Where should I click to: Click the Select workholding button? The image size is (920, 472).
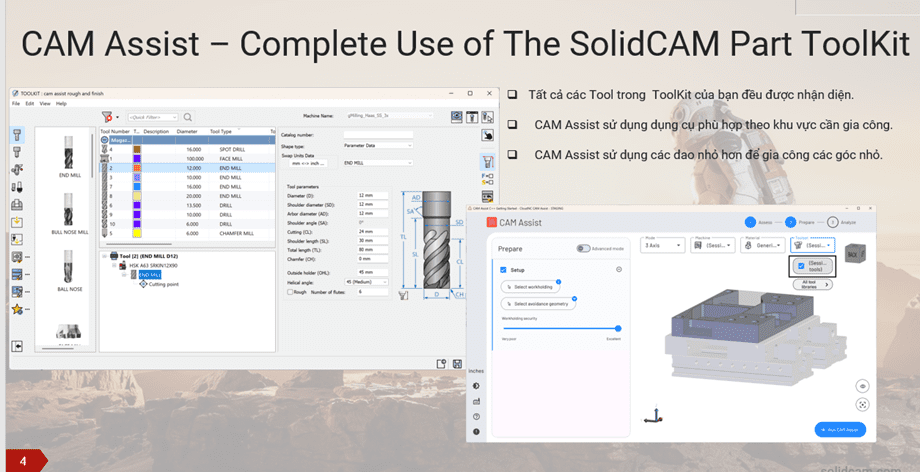coord(530,287)
